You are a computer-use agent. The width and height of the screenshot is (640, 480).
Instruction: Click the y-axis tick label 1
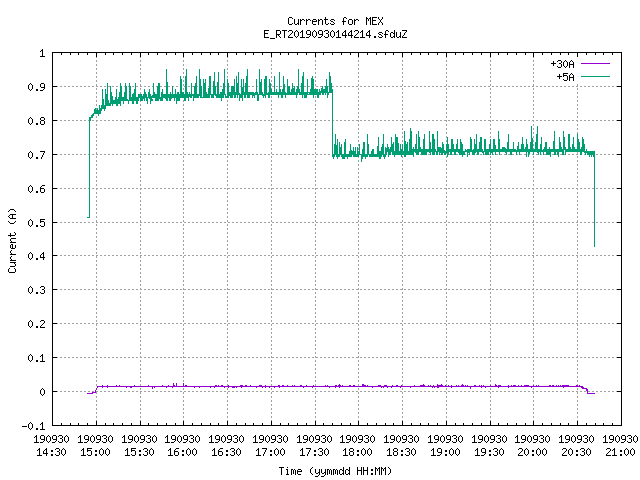42,53
